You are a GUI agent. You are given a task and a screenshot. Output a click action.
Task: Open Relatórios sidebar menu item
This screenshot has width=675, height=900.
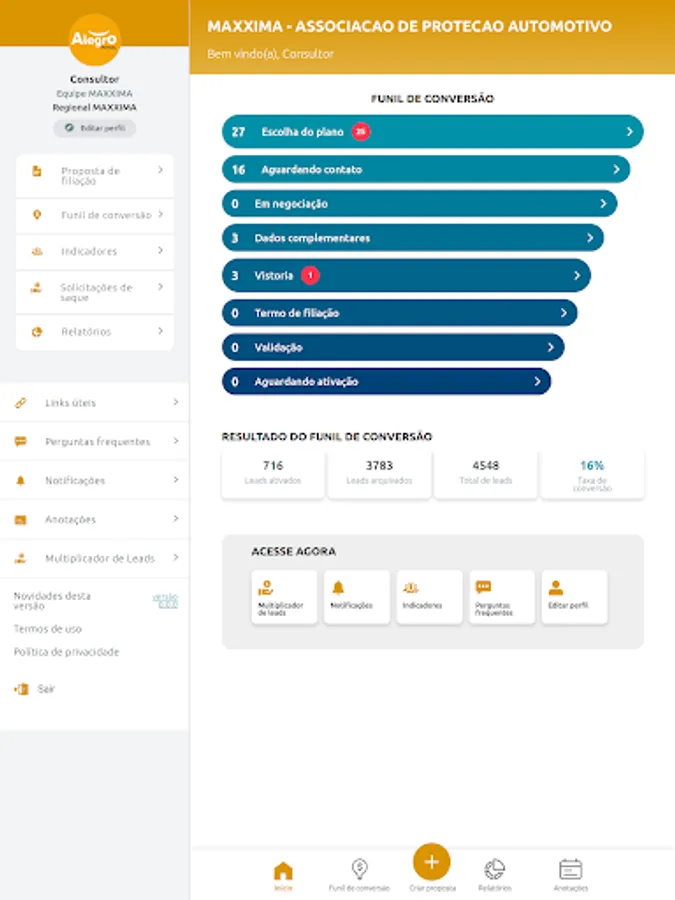tap(95, 332)
